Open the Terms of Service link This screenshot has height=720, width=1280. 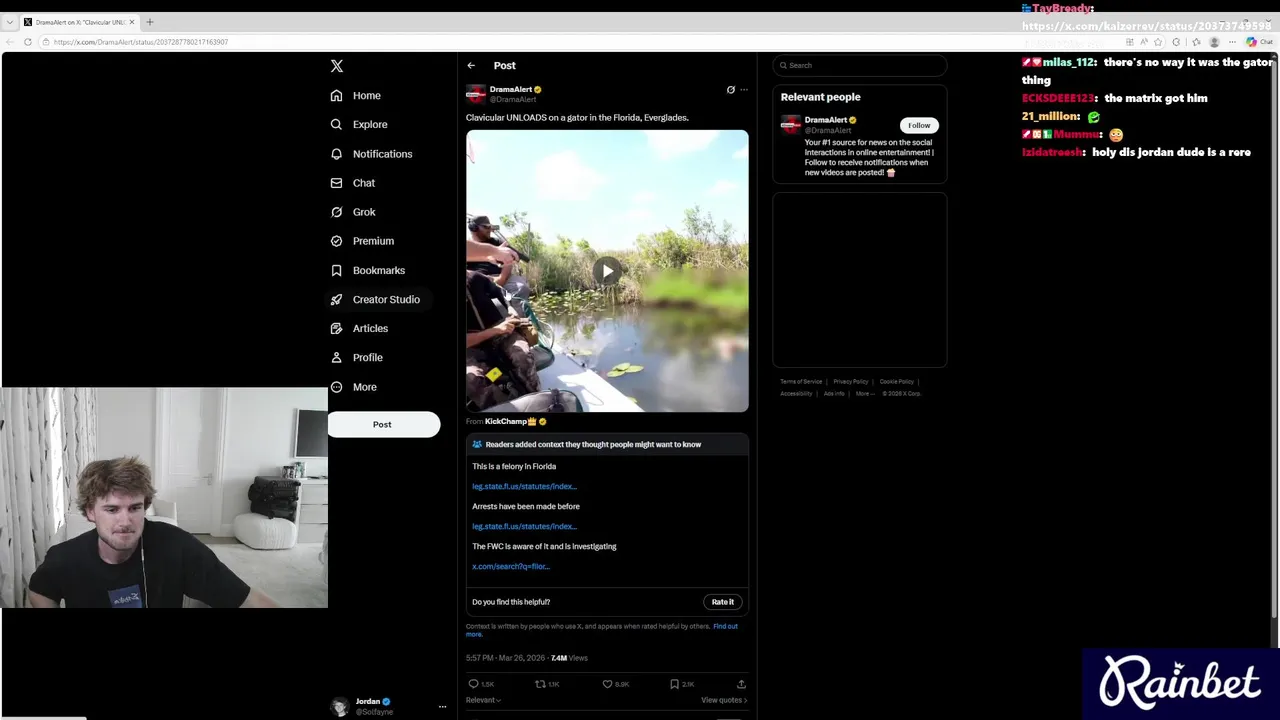coord(801,381)
